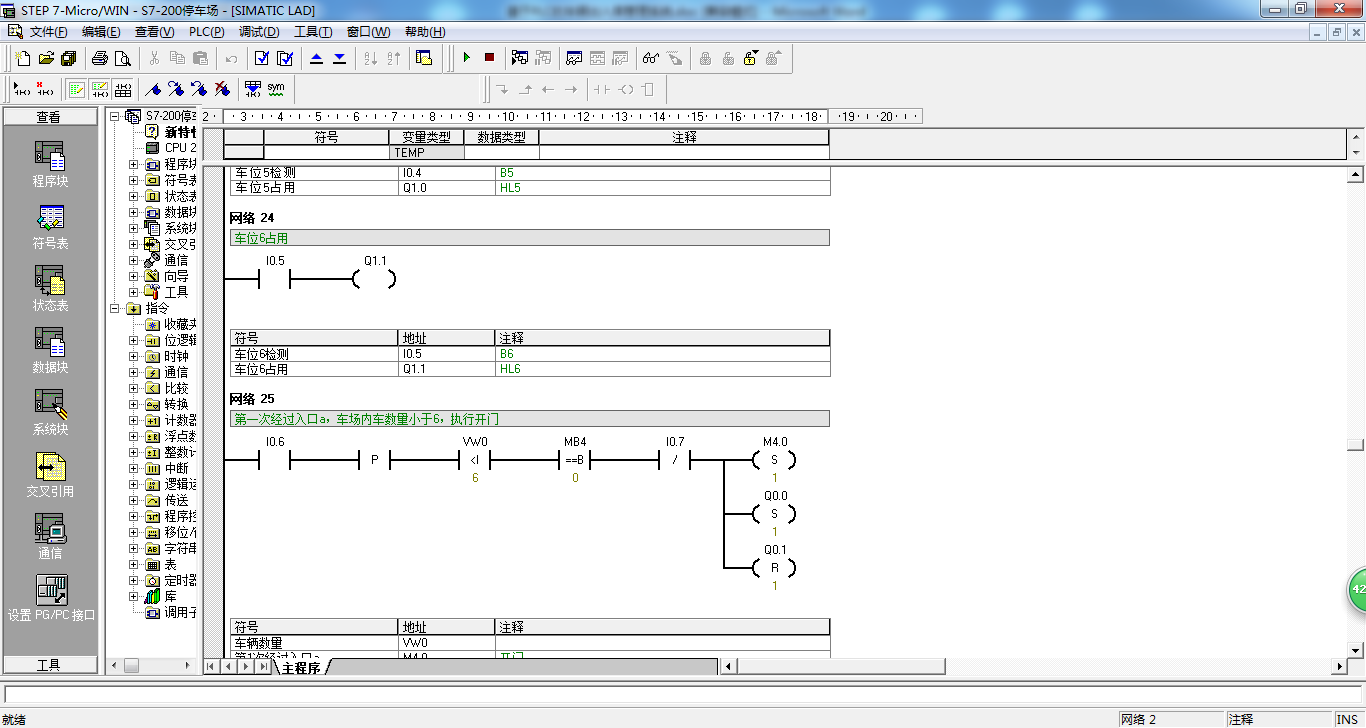1366x728 pixels.
Task: Open Symbol Table from the View bar
Action: click(x=50, y=227)
